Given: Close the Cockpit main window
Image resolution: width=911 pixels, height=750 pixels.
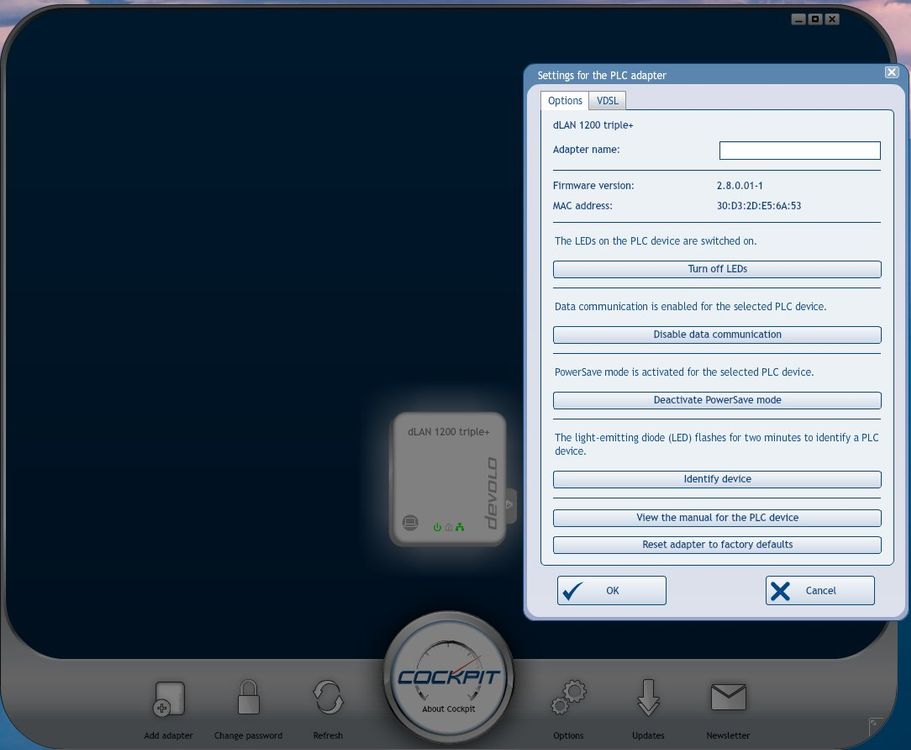Looking at the screenshot, I should click(x=832, y=19).
